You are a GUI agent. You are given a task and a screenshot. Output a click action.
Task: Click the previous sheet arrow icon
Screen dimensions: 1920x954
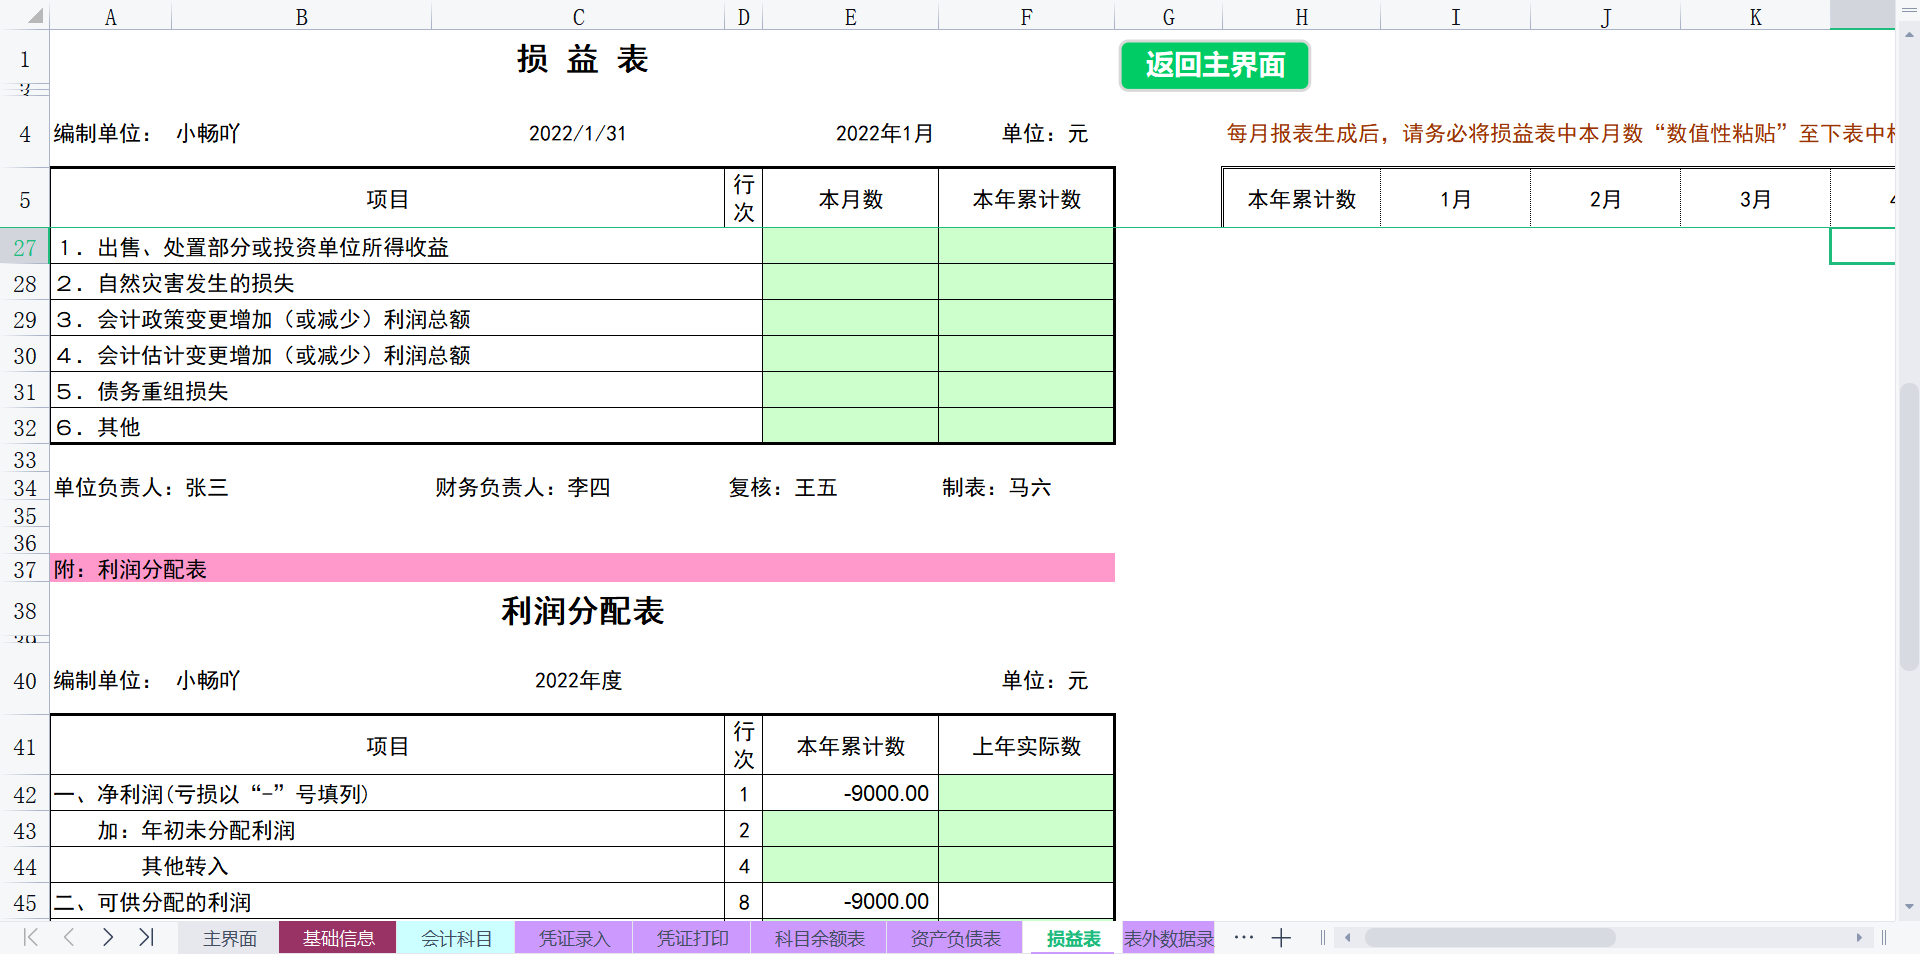(68, 938)
